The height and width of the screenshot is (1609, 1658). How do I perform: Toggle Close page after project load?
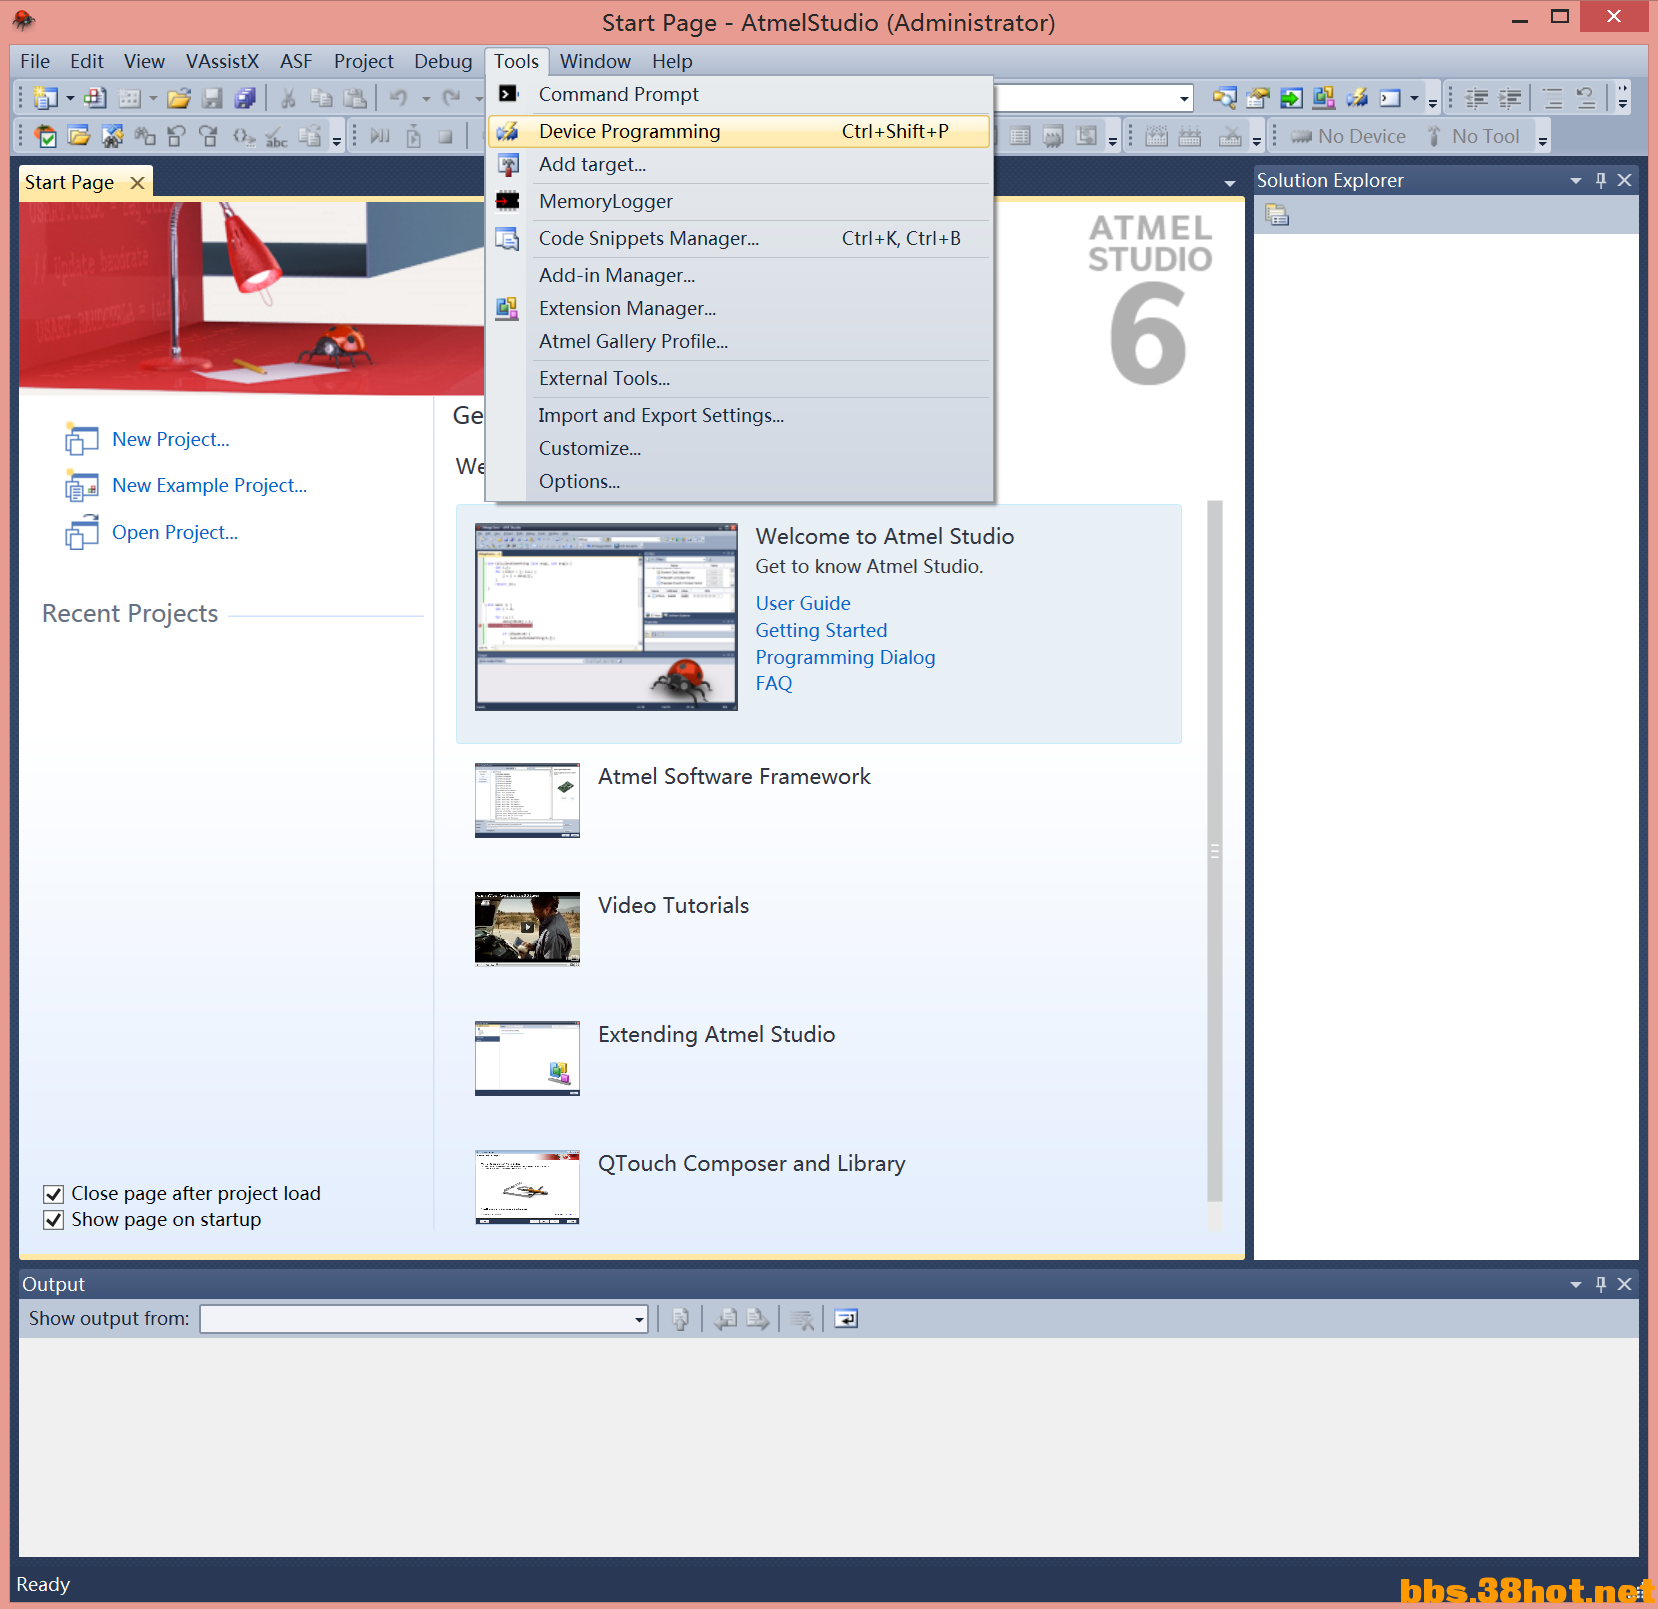[54, 1194]
